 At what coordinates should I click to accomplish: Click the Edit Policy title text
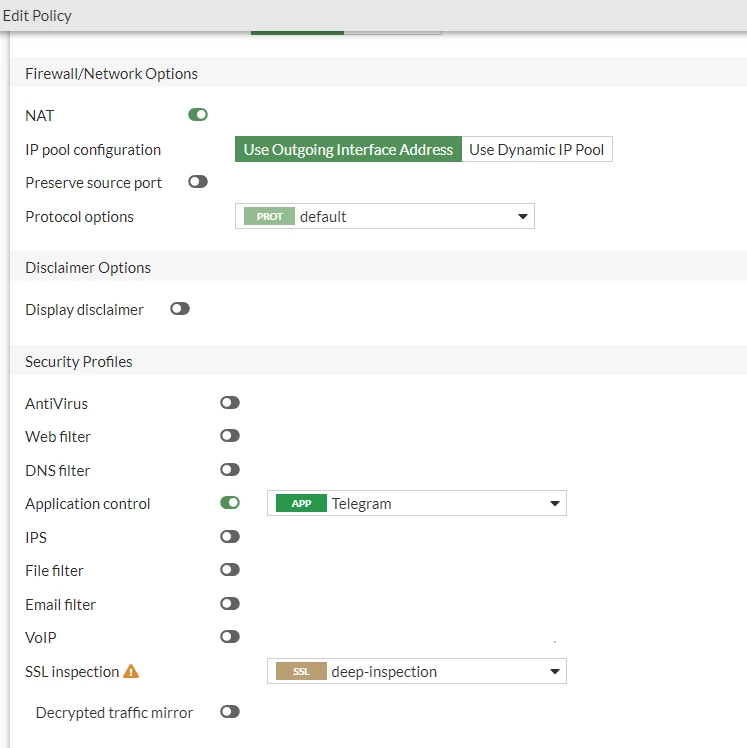point(37,16)
